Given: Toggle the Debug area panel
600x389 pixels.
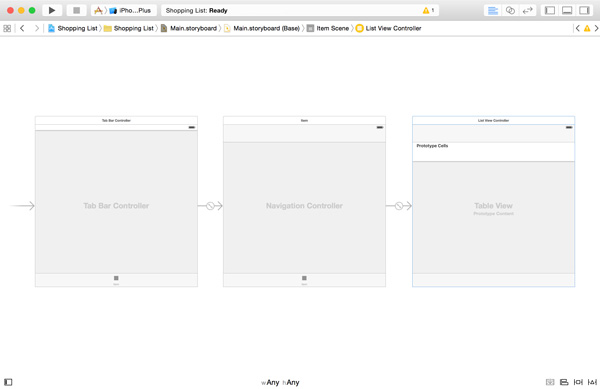Looking at the screenshot, I should [567, 10].
